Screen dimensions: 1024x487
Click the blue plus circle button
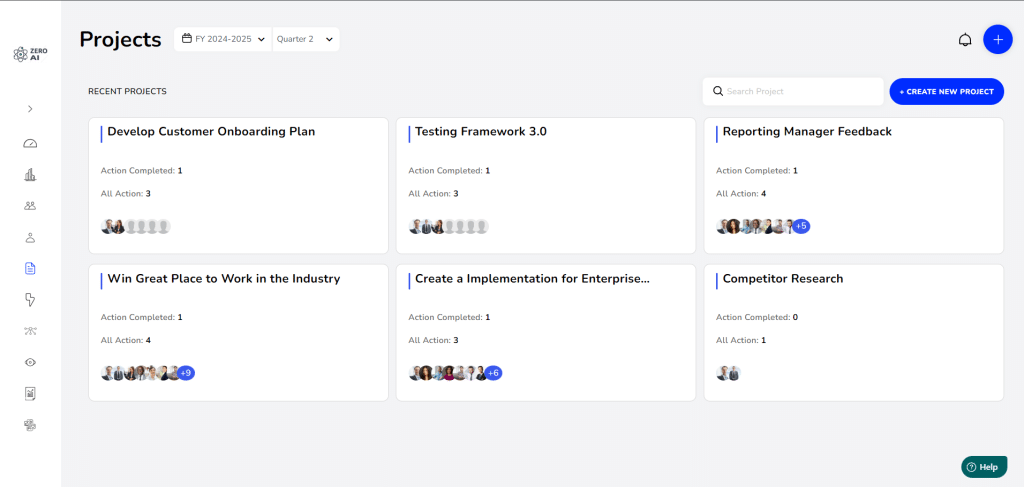point(998,40)
